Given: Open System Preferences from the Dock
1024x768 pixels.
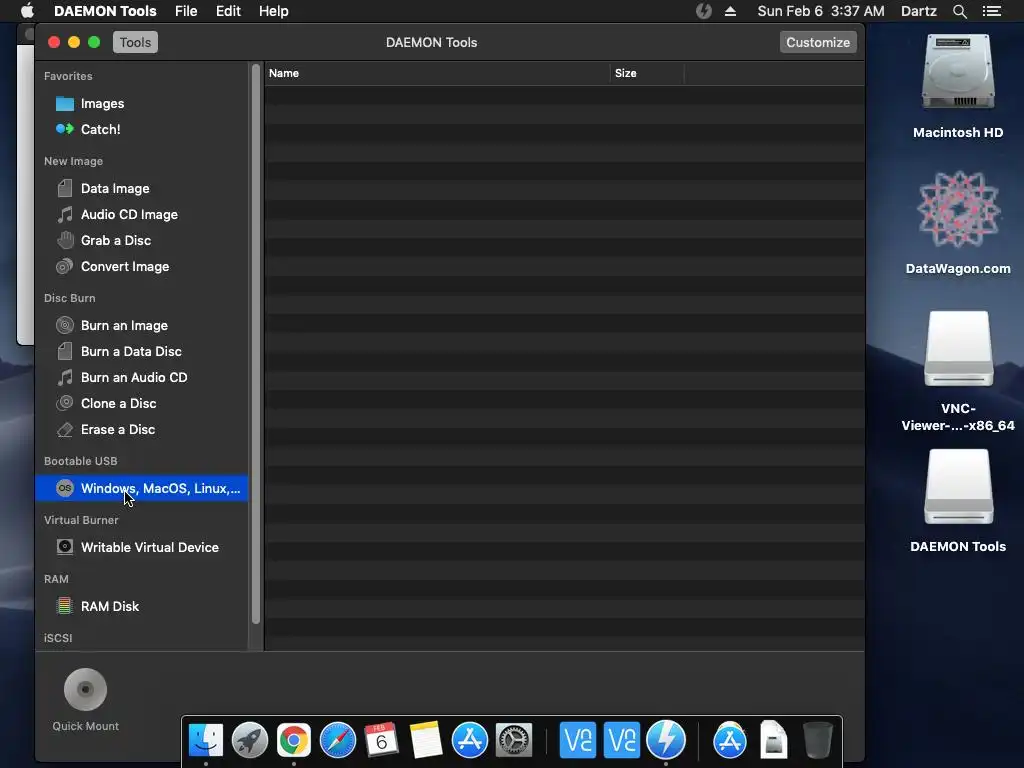Looking at the screenshot, I should [514, 741].
